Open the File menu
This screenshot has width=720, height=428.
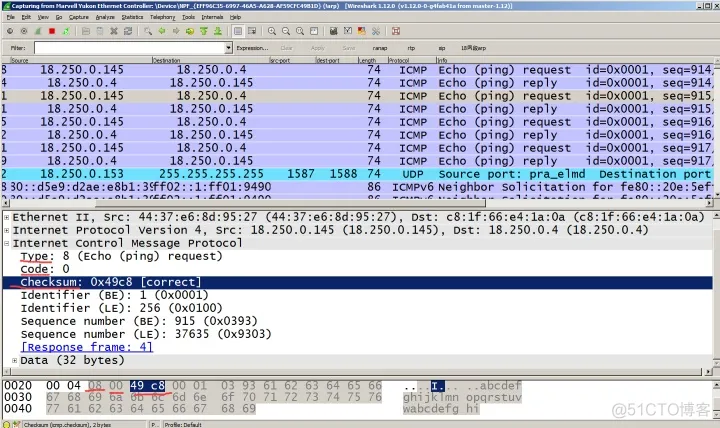[x=11, y=17]
